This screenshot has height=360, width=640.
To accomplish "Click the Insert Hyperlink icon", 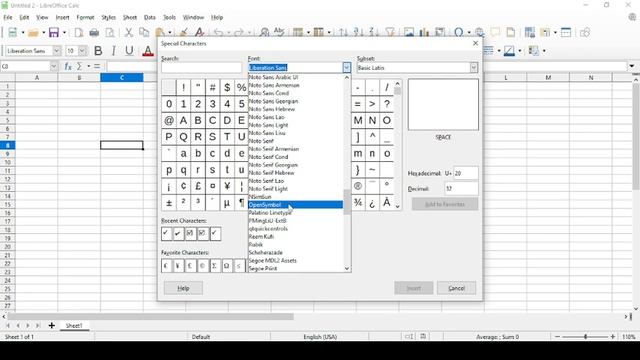I will click(x=480, y=33).
